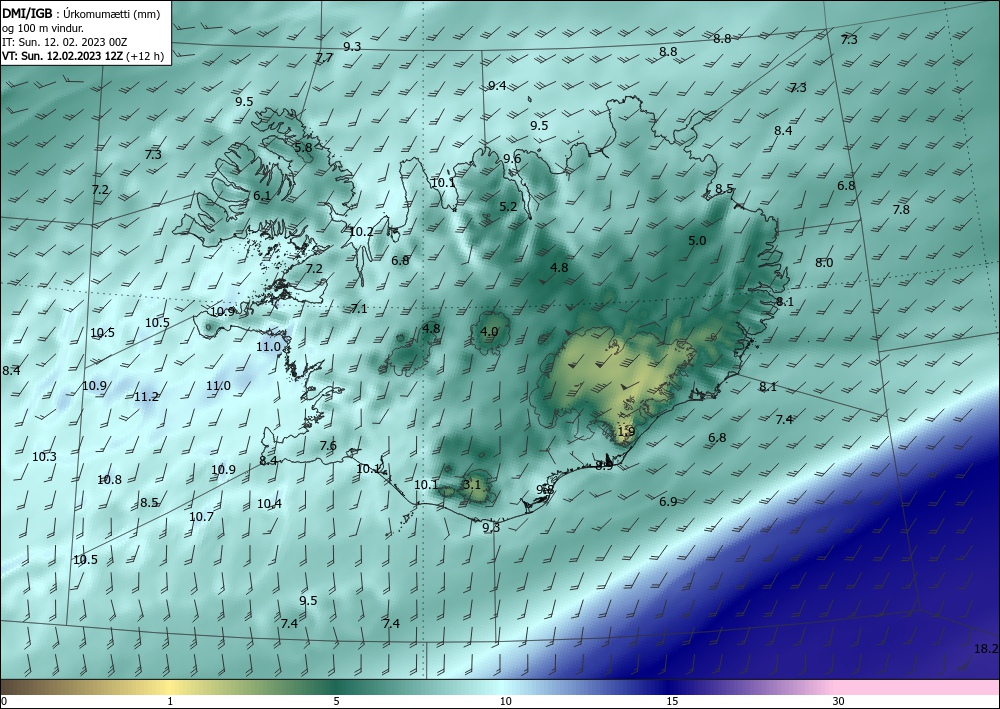Click the 5.2 value in north Iceland
The image size is (1000, 709).
coord(508,207)
